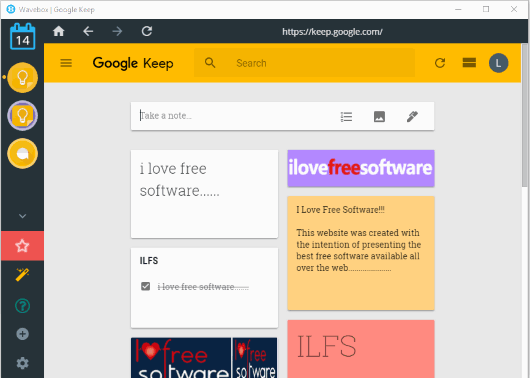This screenshot has height=378, width=530.
Task: Open the Google Keep hamburger main menu
Action: pyautogui.click(x=66, y=63)
